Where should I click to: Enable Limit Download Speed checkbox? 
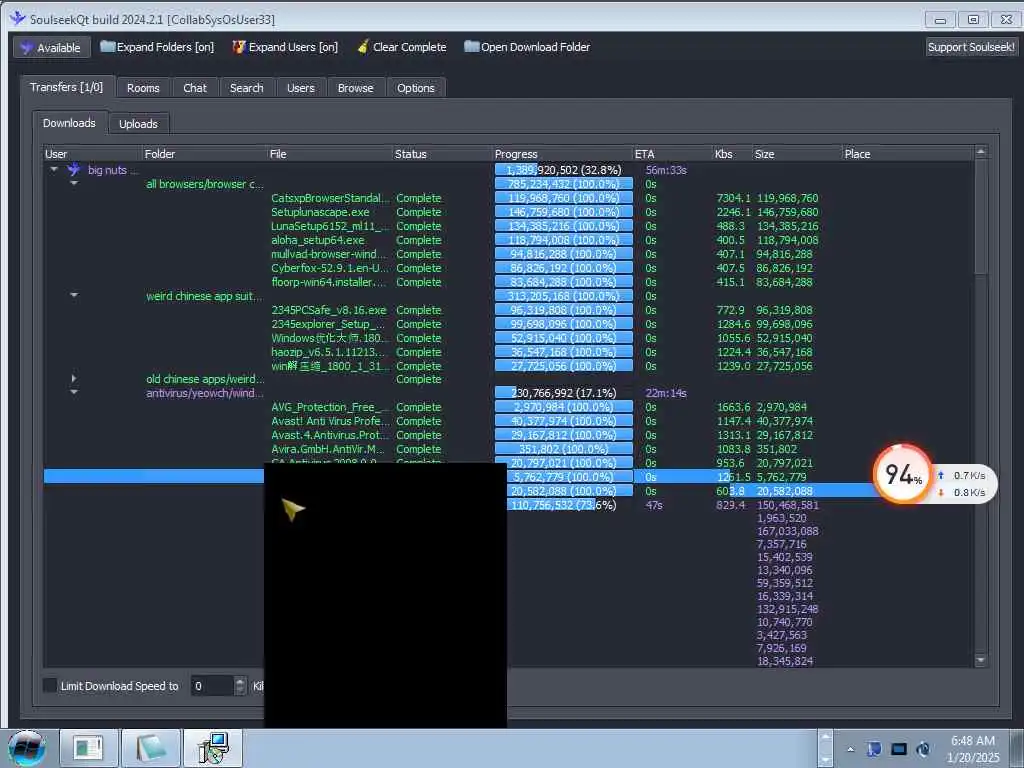click(50, 685)
